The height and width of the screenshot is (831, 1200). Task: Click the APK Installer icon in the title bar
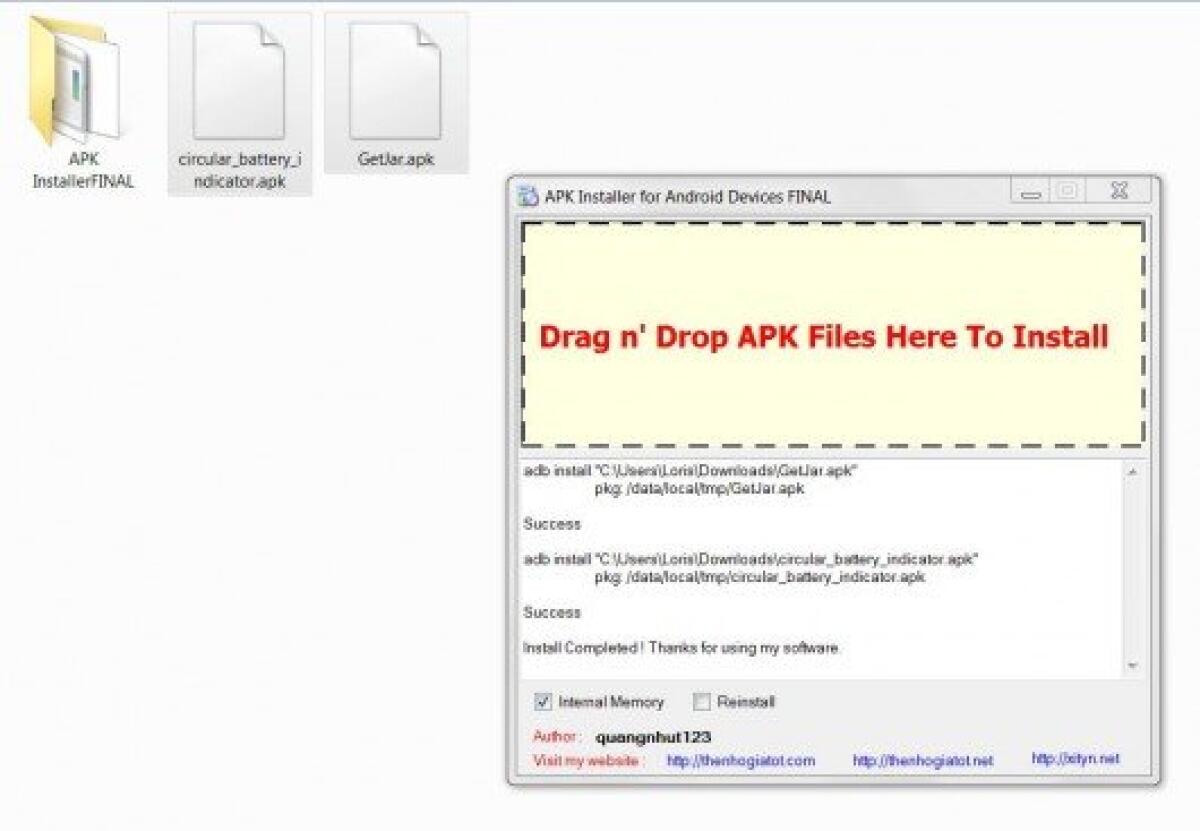[x=525, y=194]
